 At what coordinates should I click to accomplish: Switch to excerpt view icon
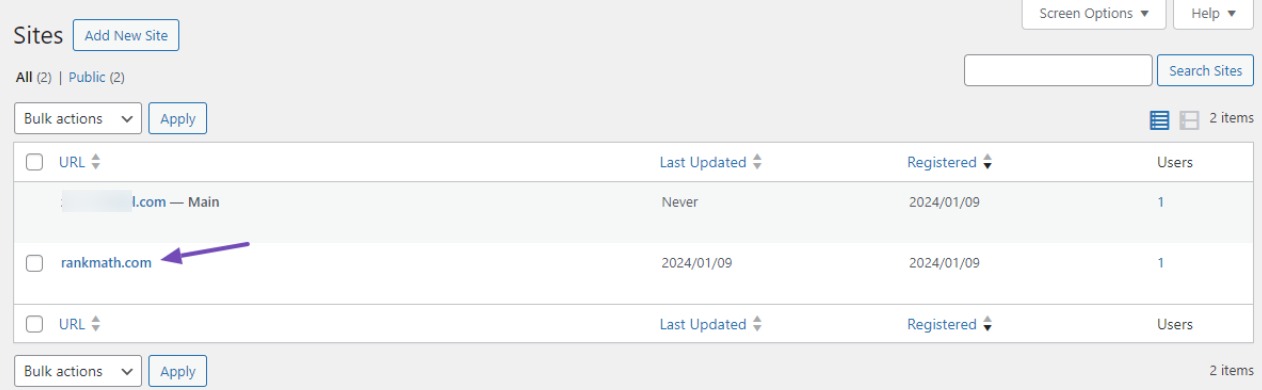click(1189, 120)
